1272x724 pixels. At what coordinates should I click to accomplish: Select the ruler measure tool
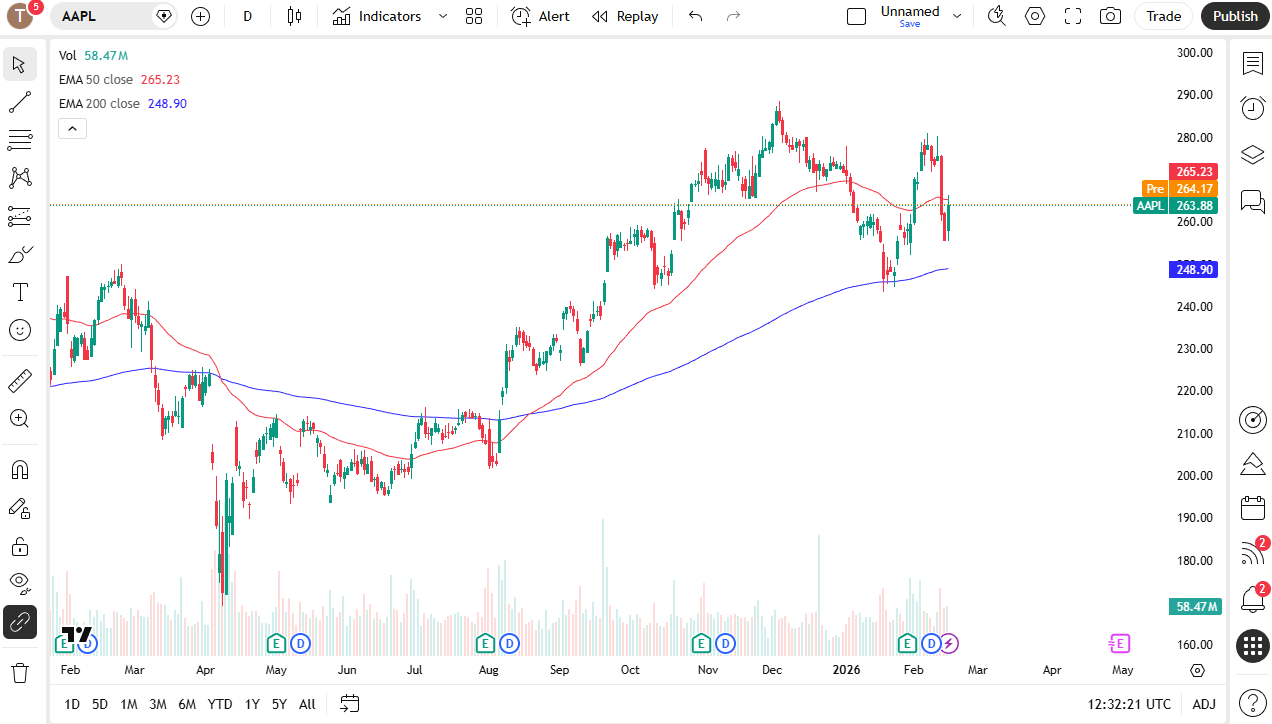[x=19, y=380]
